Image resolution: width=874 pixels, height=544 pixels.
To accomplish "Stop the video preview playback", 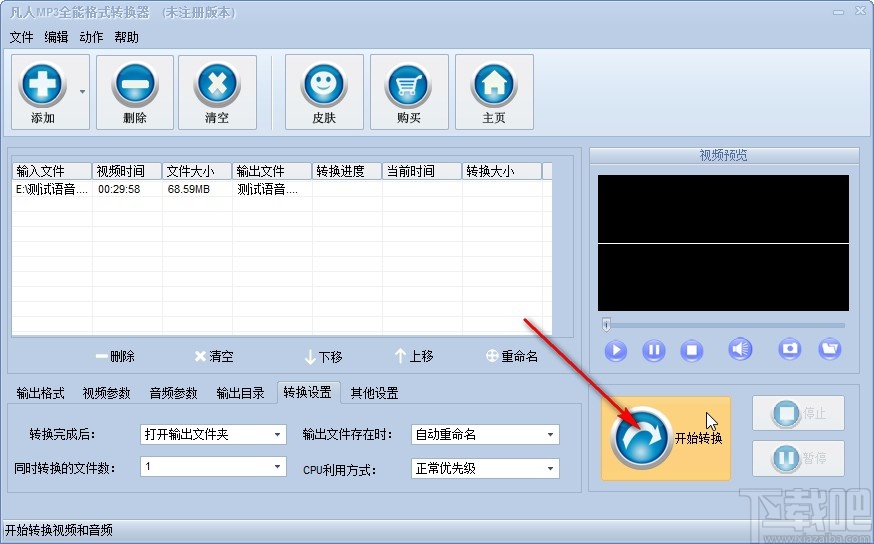I will click(x=692, y=351).
